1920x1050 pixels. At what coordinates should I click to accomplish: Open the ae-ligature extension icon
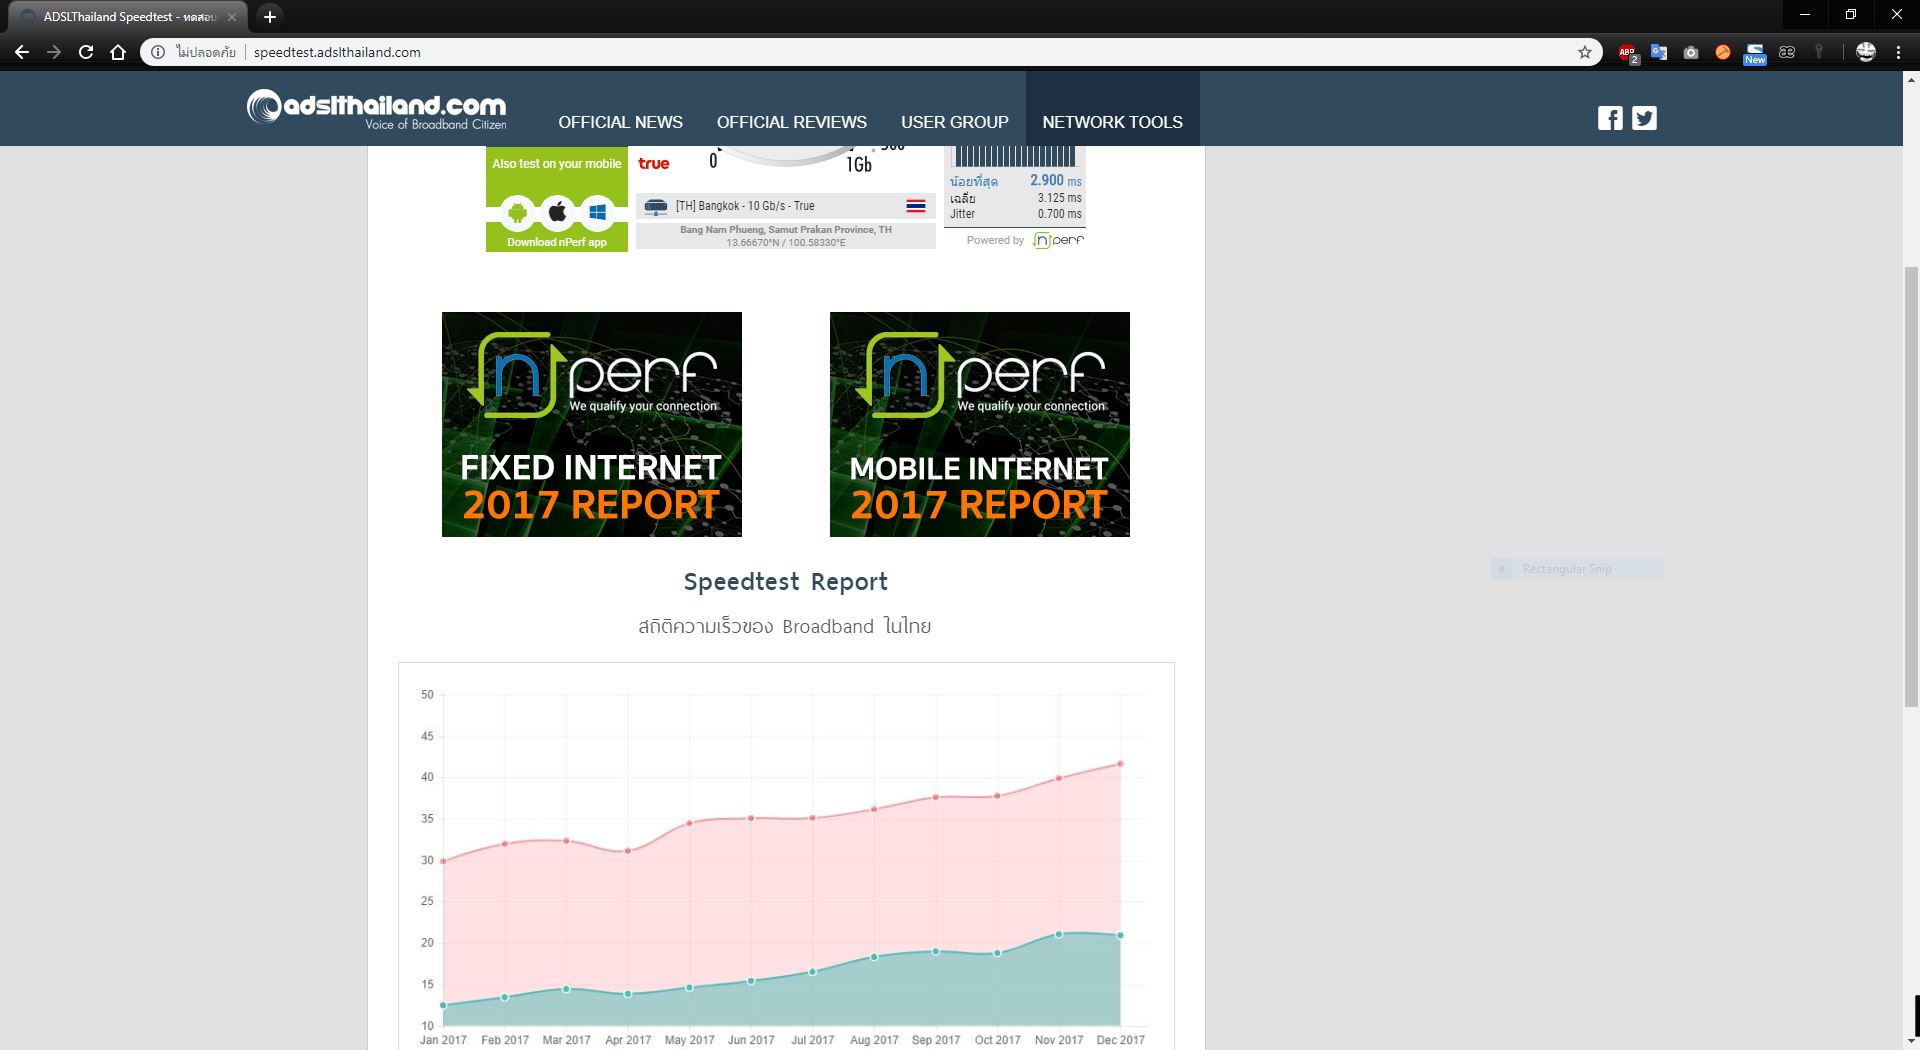click(x=1787, y=52)
